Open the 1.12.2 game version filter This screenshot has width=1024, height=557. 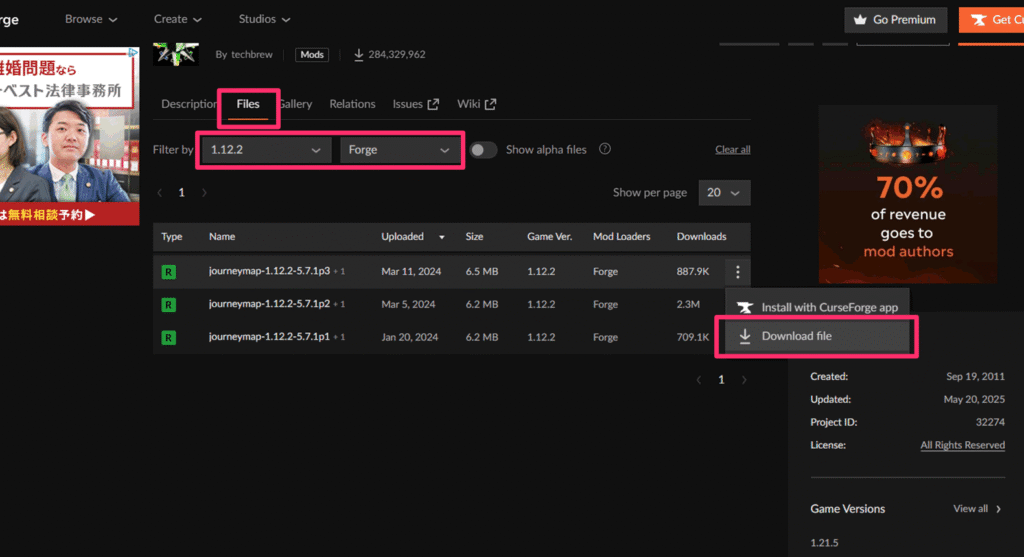click(x=265, y=150)
